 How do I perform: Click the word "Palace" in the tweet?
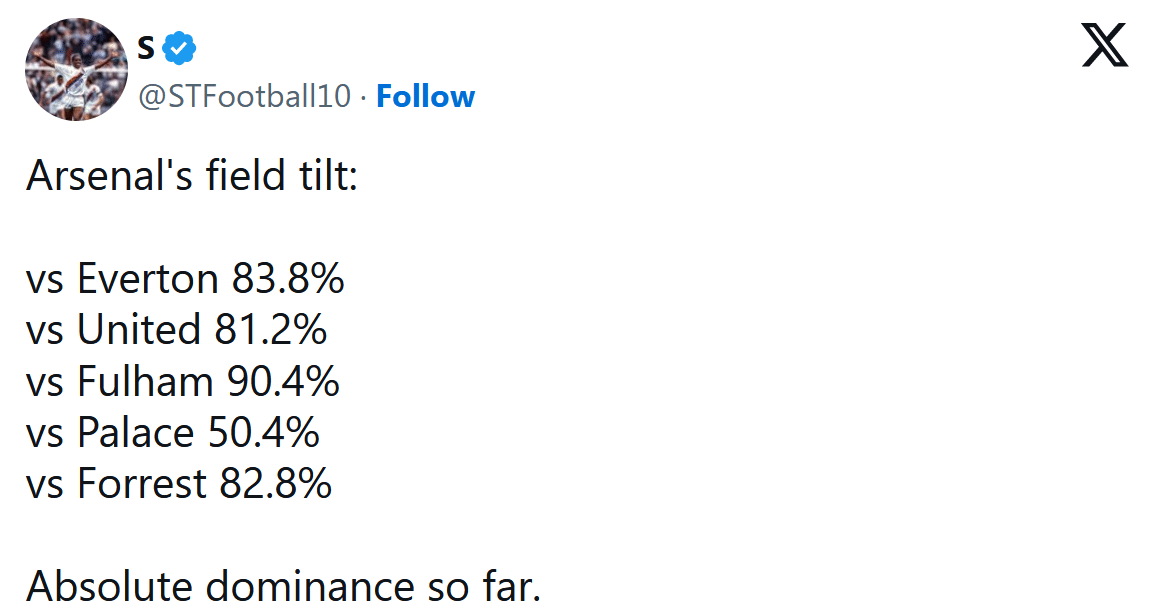pos(135,433)
